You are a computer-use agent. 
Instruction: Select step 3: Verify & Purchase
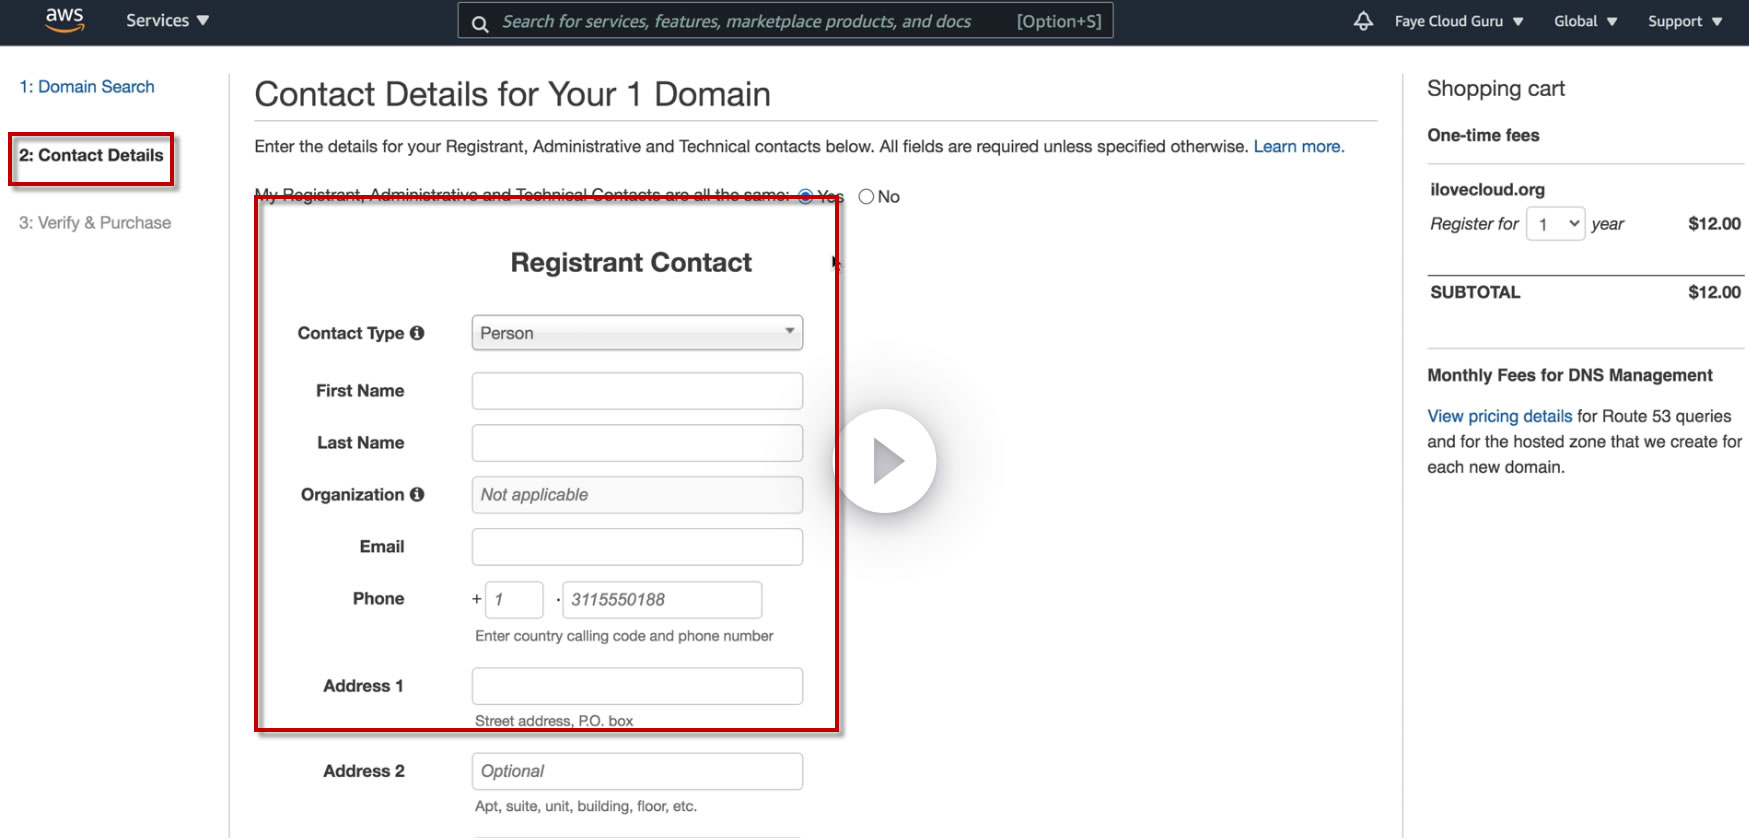tap(95, 223)
